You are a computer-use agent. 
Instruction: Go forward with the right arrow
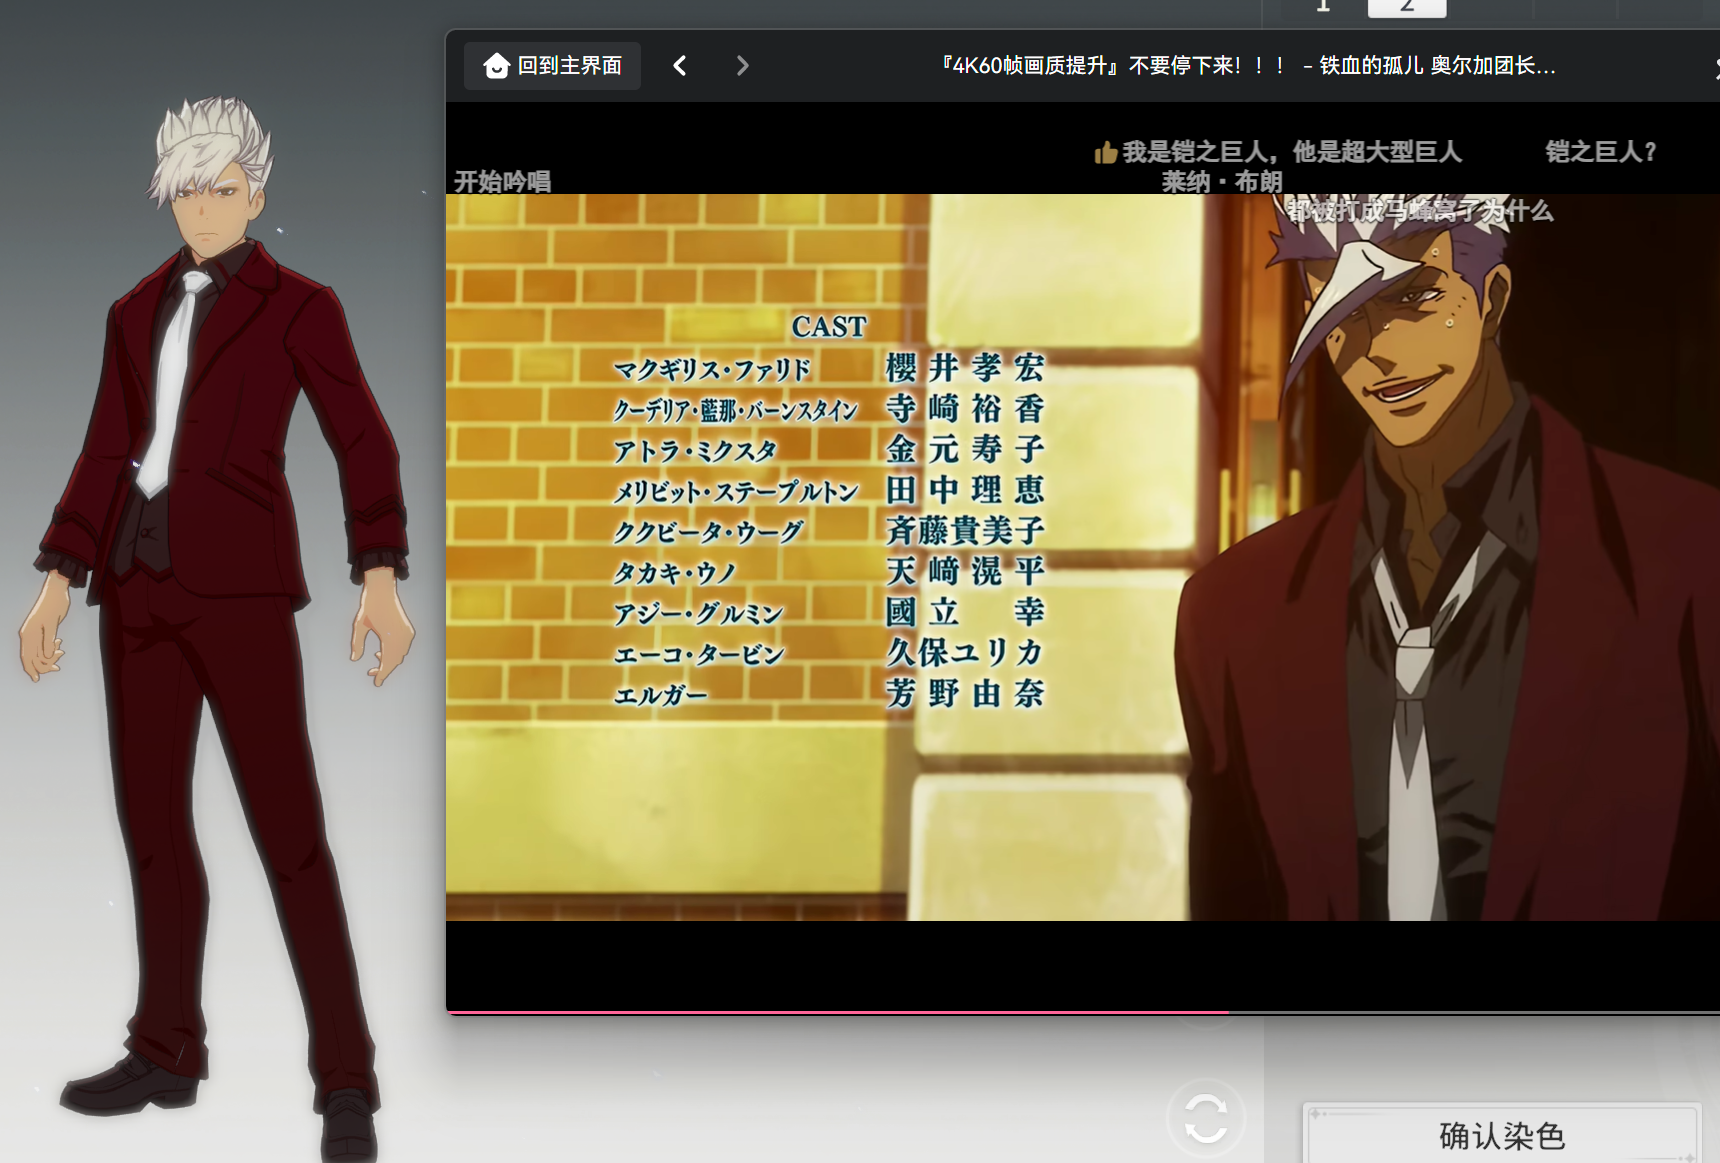(742, 66)
